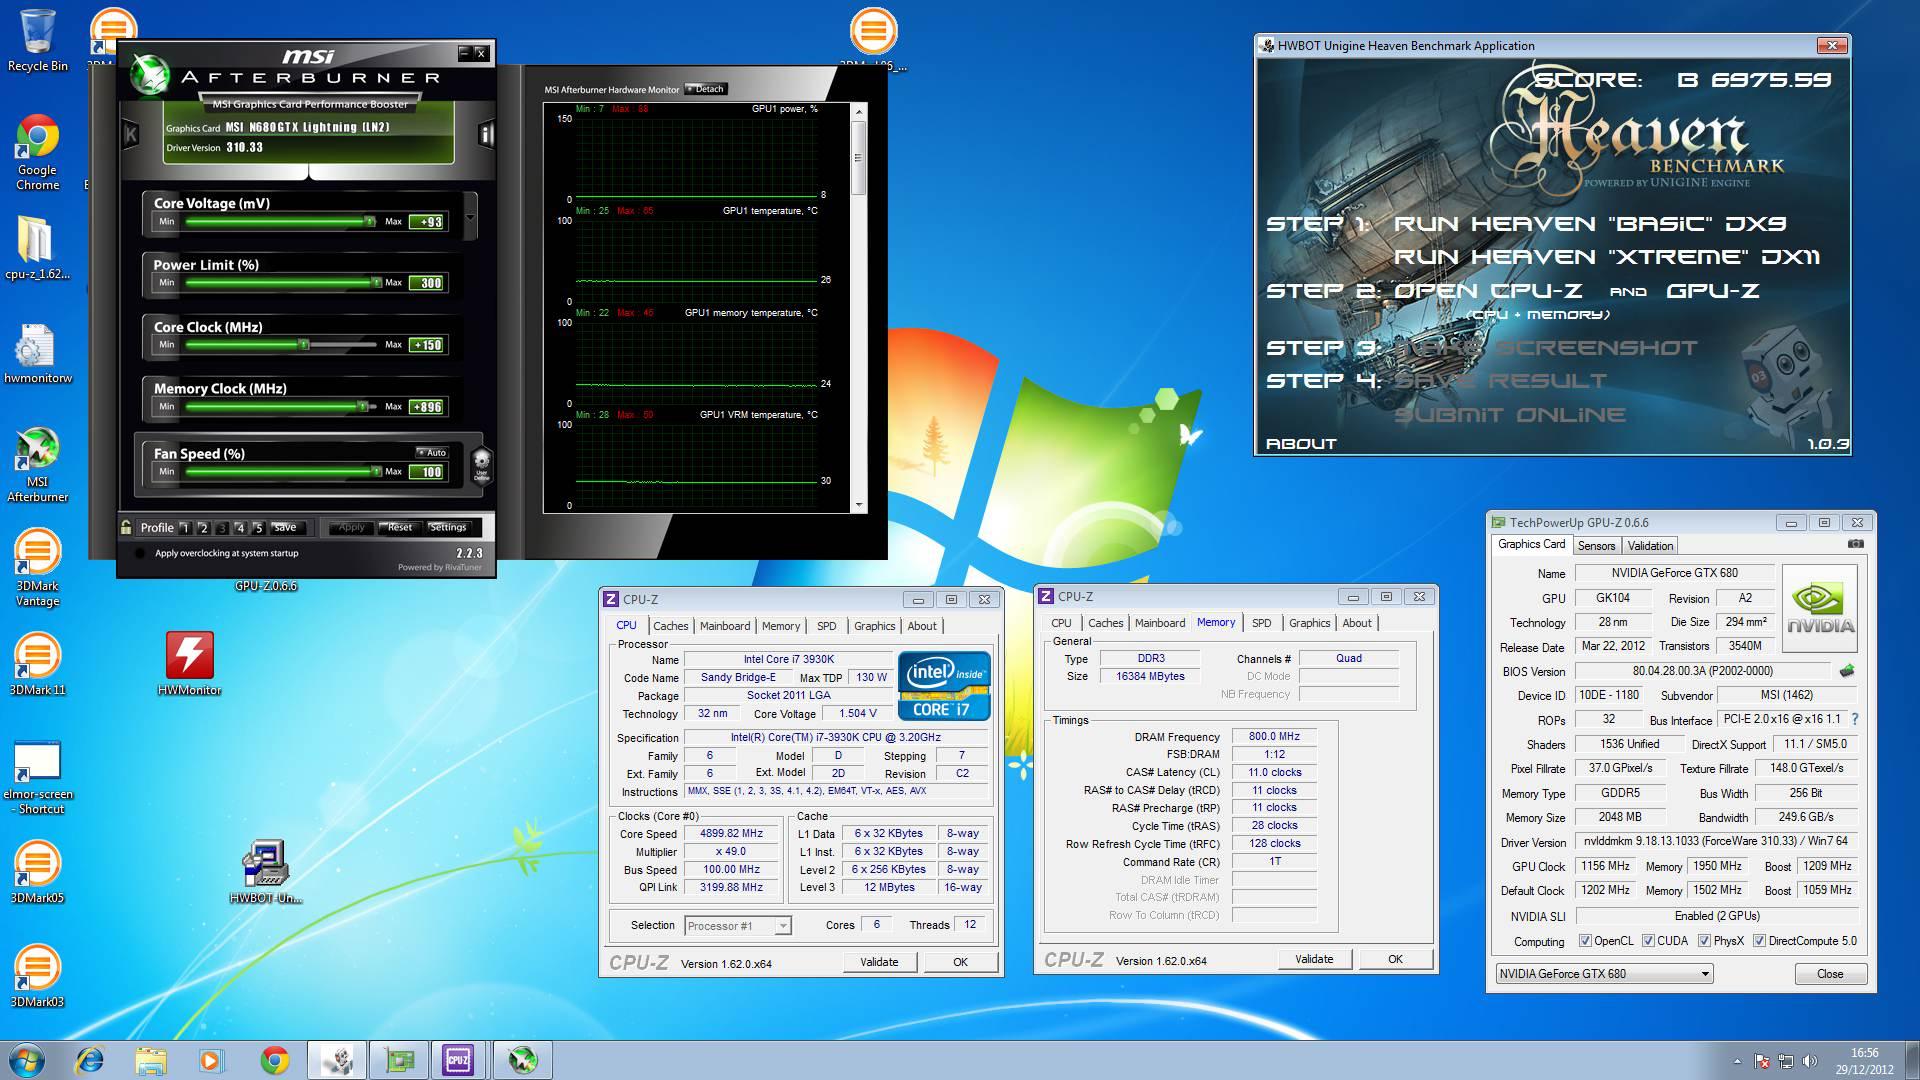Click GPU-Z camera screenshot icon
The width and height of the screenshot is (1920, 1080).
pos(1855,545)
